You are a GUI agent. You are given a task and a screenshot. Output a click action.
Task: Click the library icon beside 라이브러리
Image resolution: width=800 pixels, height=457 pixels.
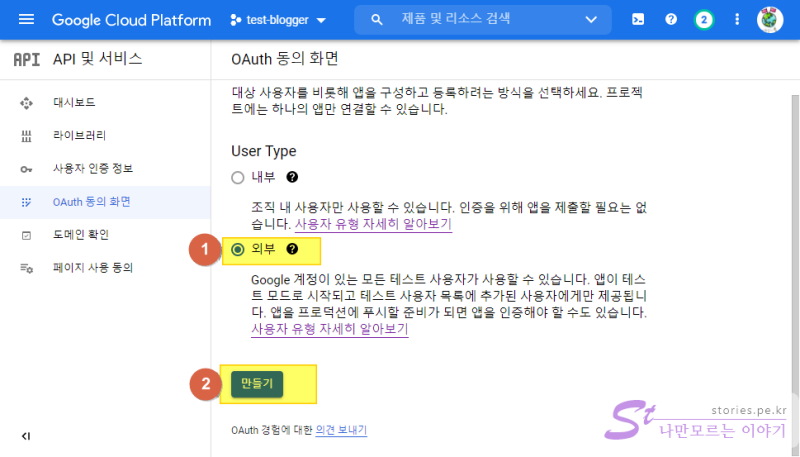[x=26, y=136]
